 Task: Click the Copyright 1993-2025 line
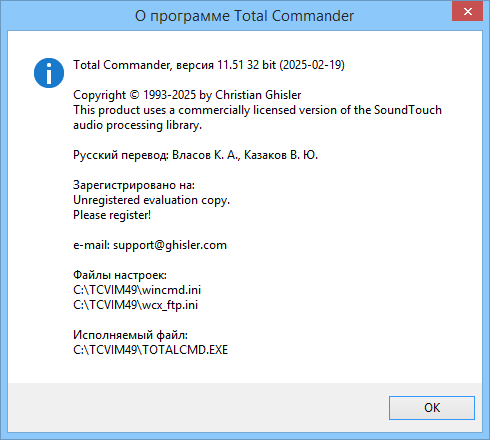point(187,95)
